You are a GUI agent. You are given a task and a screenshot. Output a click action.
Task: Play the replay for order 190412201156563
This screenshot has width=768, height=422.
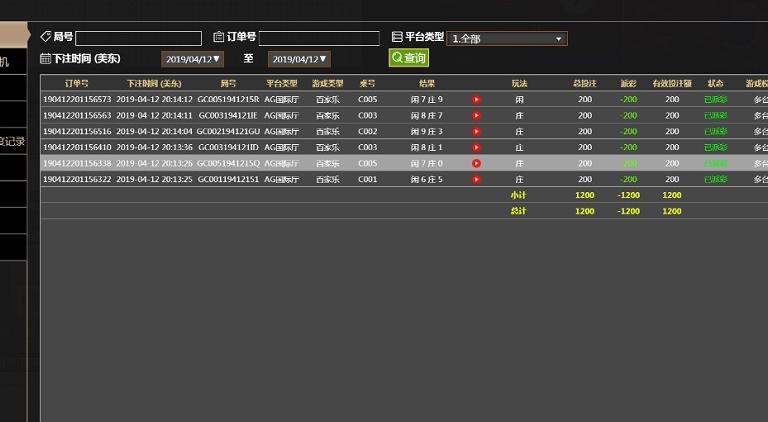(x=476, y=116)
